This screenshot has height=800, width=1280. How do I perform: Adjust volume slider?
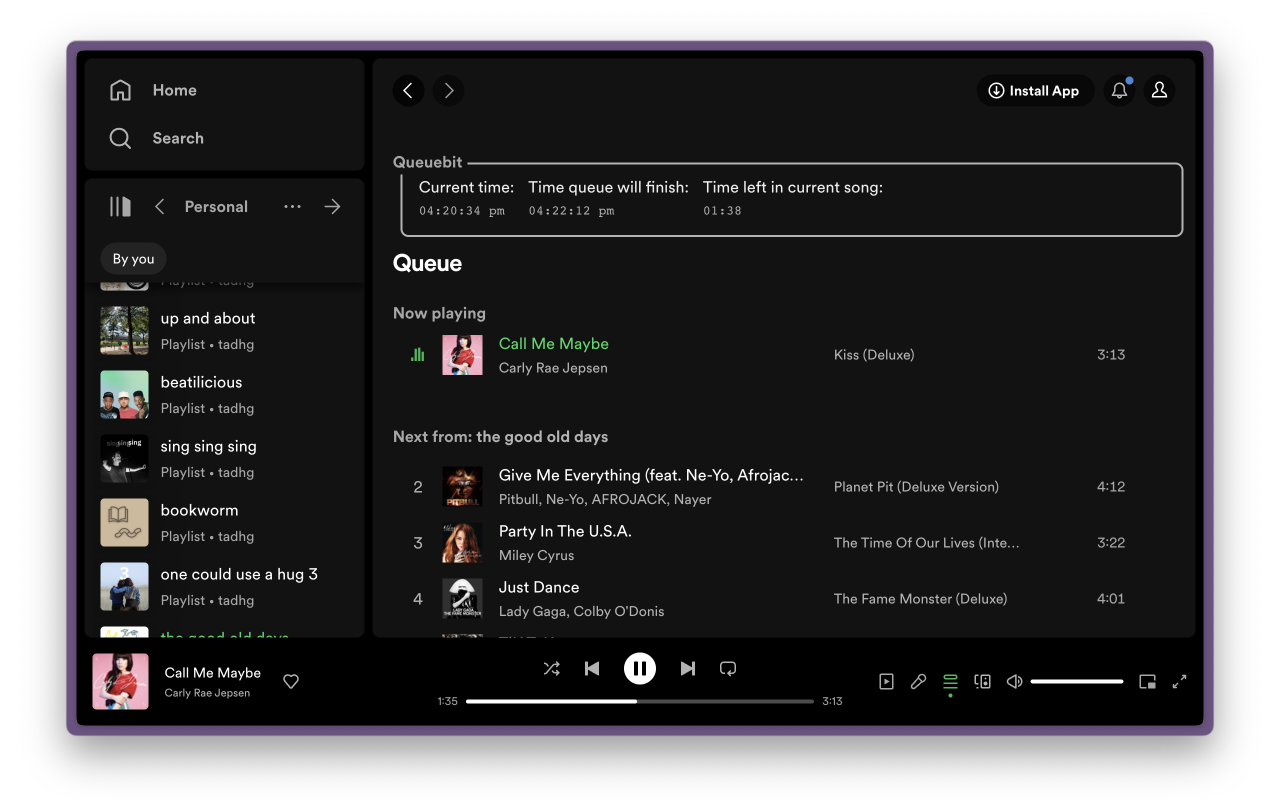click(1077, 682)
